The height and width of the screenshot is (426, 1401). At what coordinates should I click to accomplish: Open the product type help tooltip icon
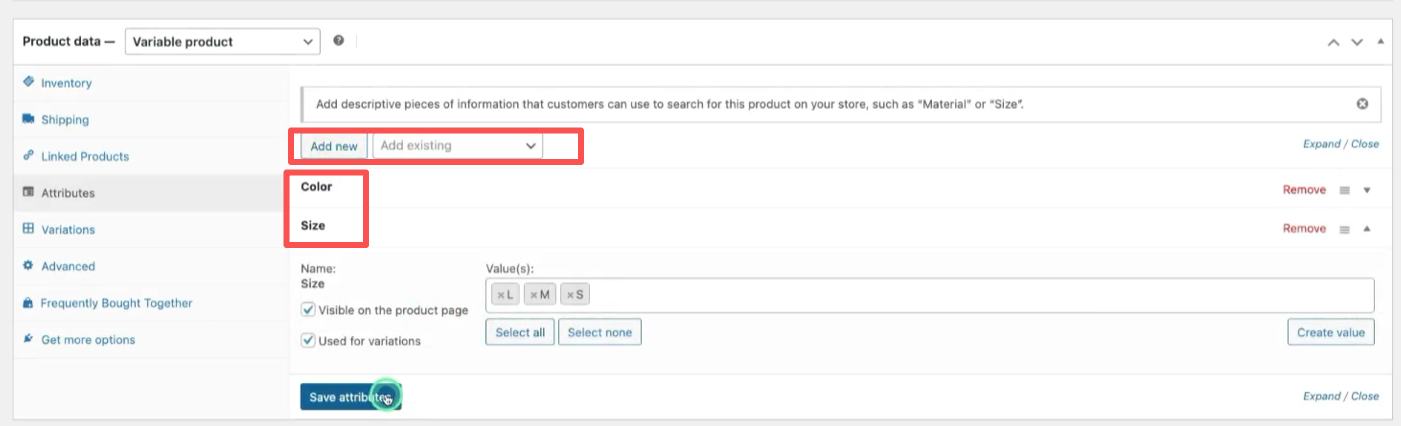tap(338, 41)
